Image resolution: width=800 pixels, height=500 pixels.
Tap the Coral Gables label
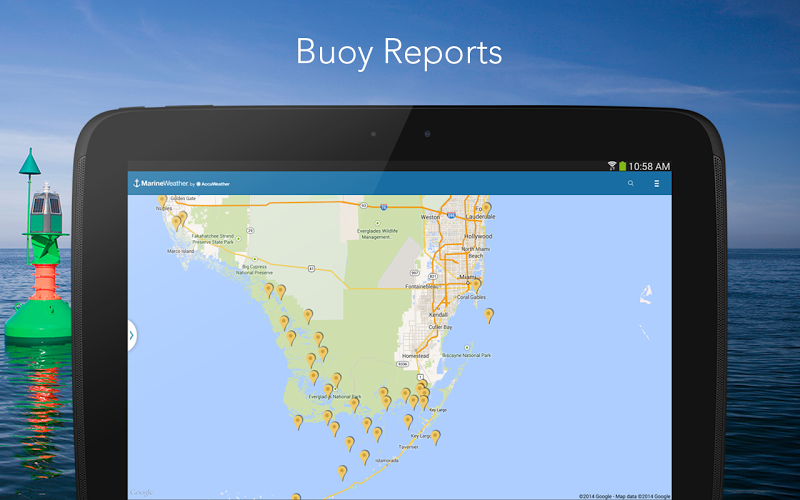tap(471, 297)
